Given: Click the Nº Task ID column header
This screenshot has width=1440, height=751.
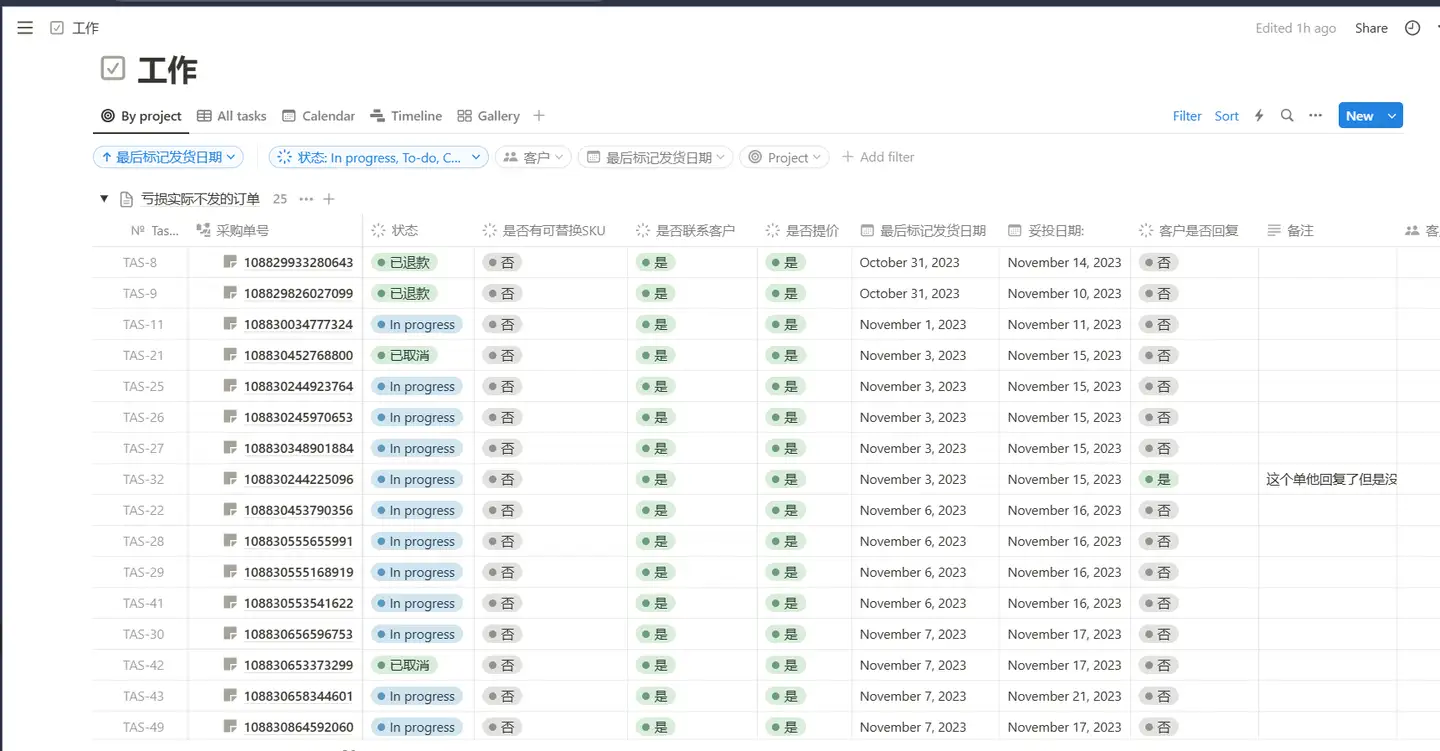Looking at the screenshot, I should (155, 231).
